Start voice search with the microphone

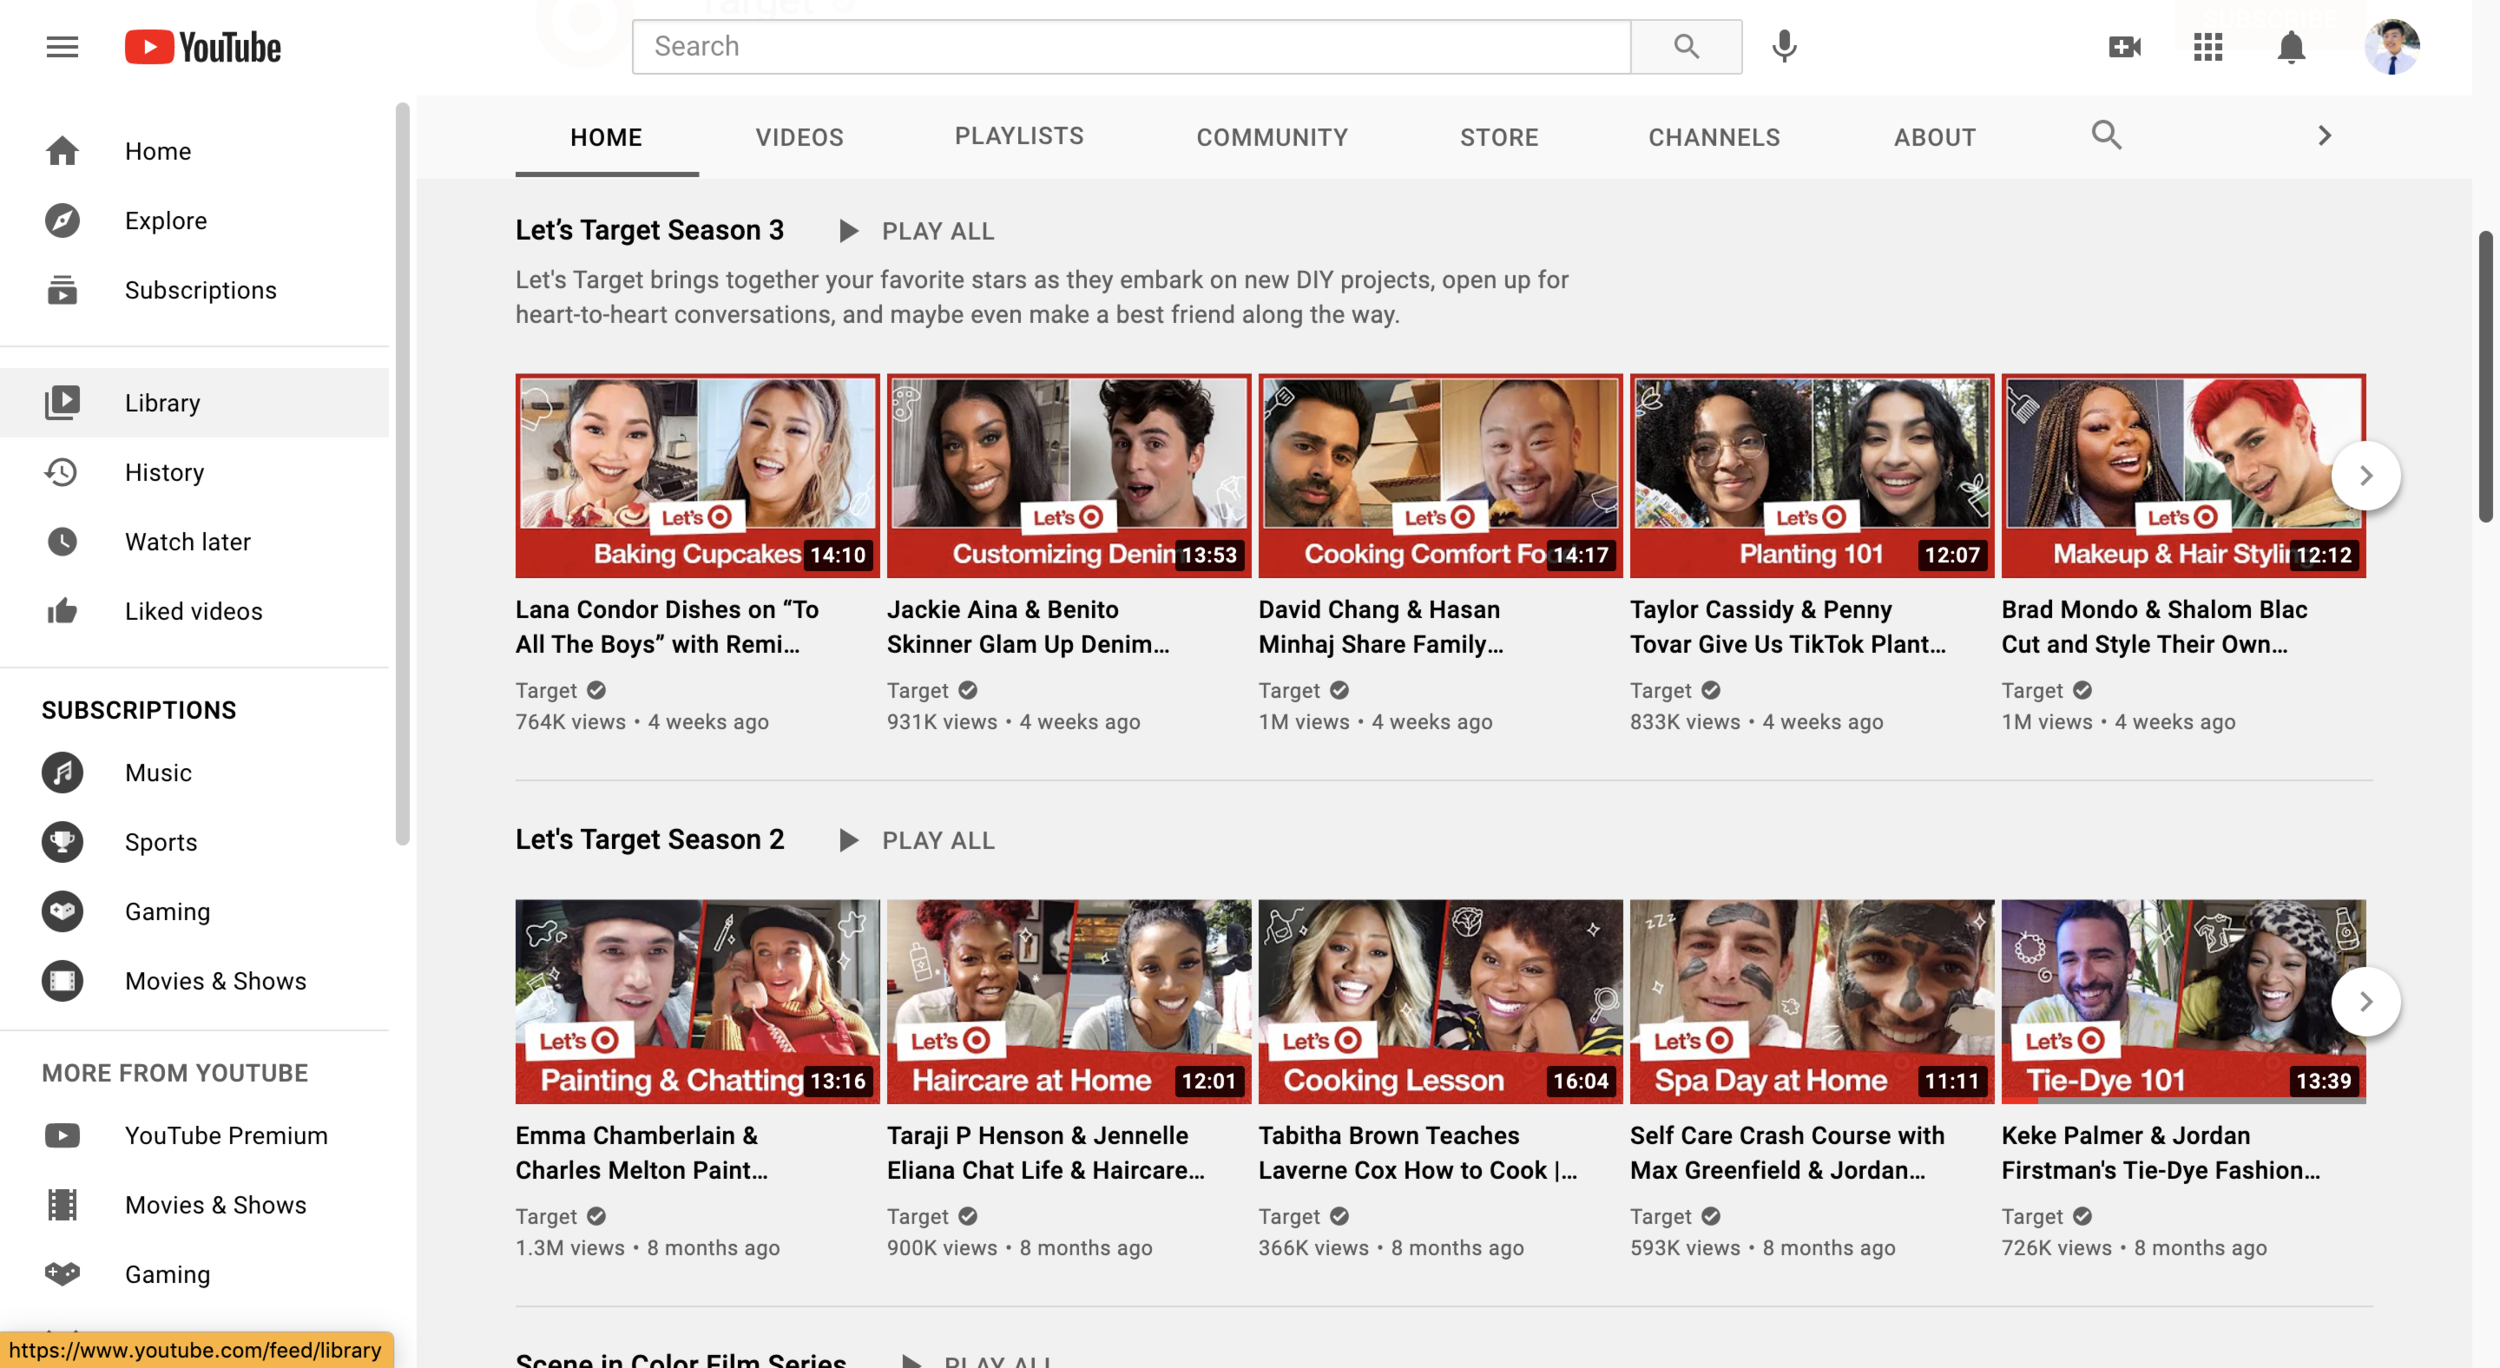click(1784, 47)
